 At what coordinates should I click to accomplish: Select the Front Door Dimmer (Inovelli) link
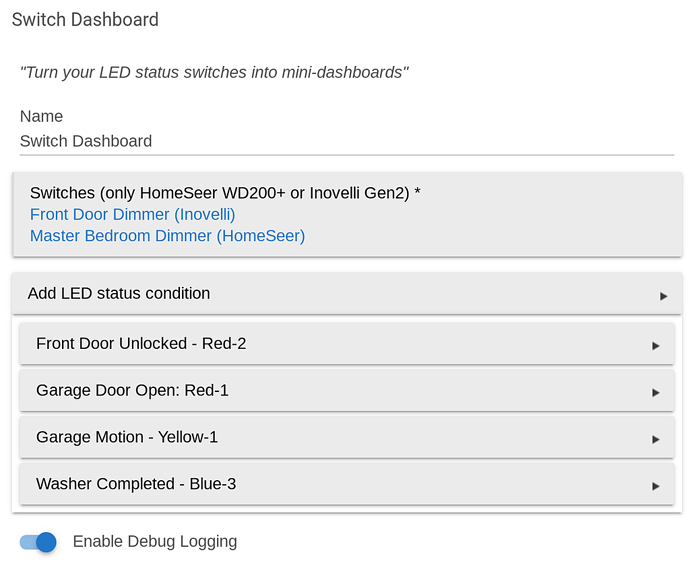coord(133,214)
